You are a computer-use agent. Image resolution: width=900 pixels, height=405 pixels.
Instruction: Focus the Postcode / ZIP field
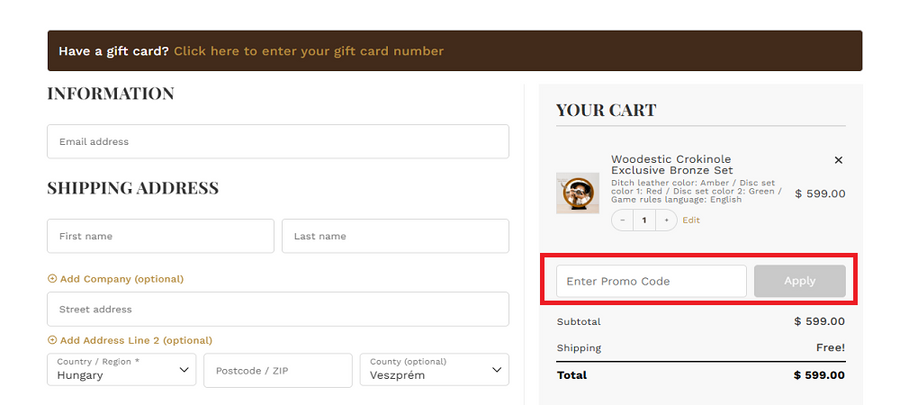click(277, 370)
